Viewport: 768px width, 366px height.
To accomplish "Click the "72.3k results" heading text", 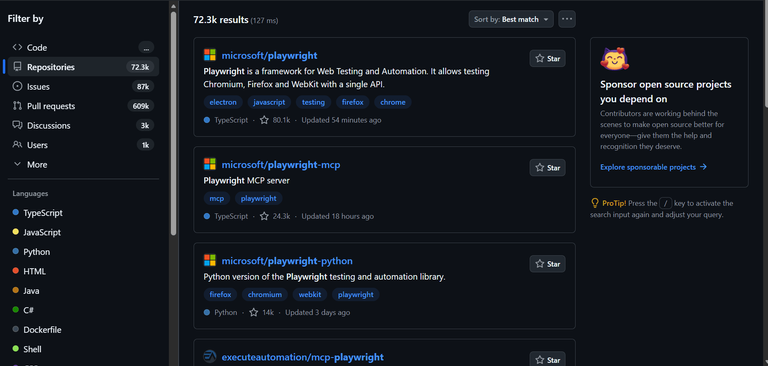I will (x=220, y=20).
